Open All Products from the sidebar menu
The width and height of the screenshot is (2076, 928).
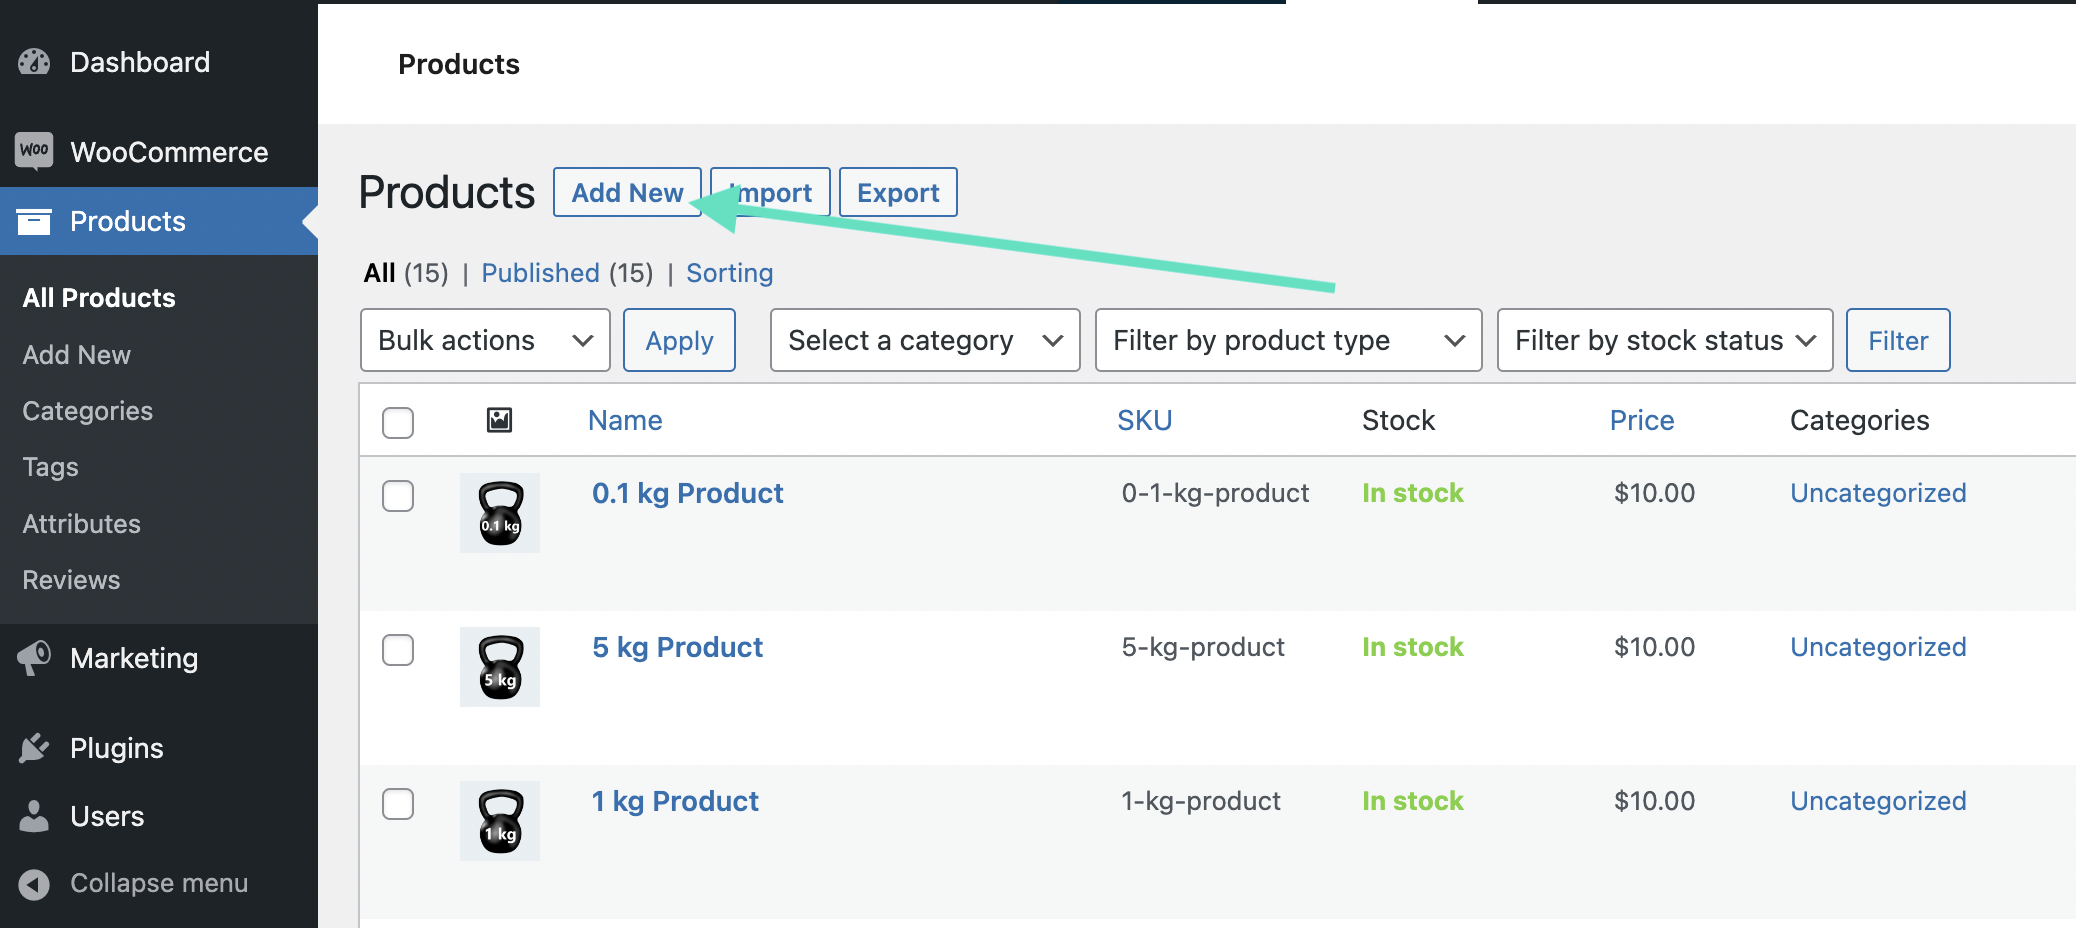click(98, 297)
